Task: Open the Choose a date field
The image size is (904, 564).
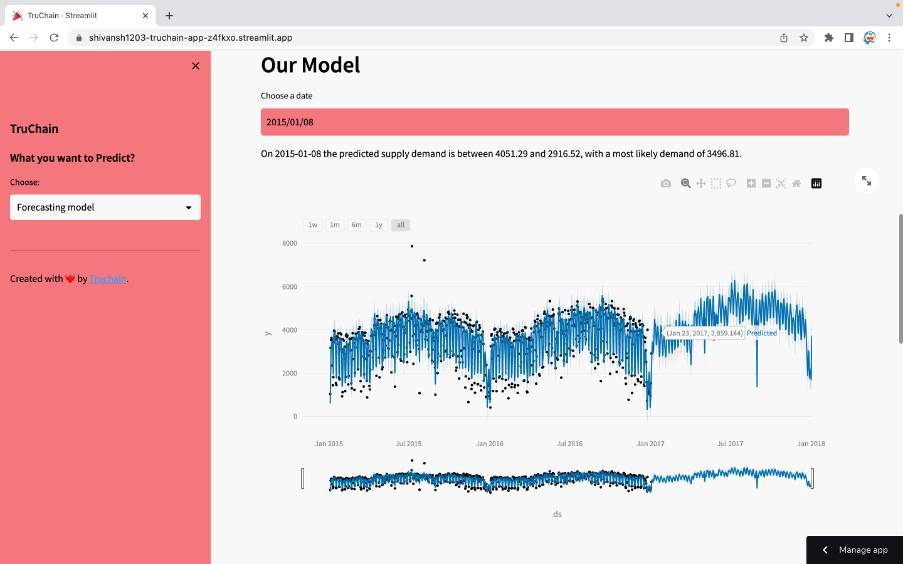Action: pos(554,122)
